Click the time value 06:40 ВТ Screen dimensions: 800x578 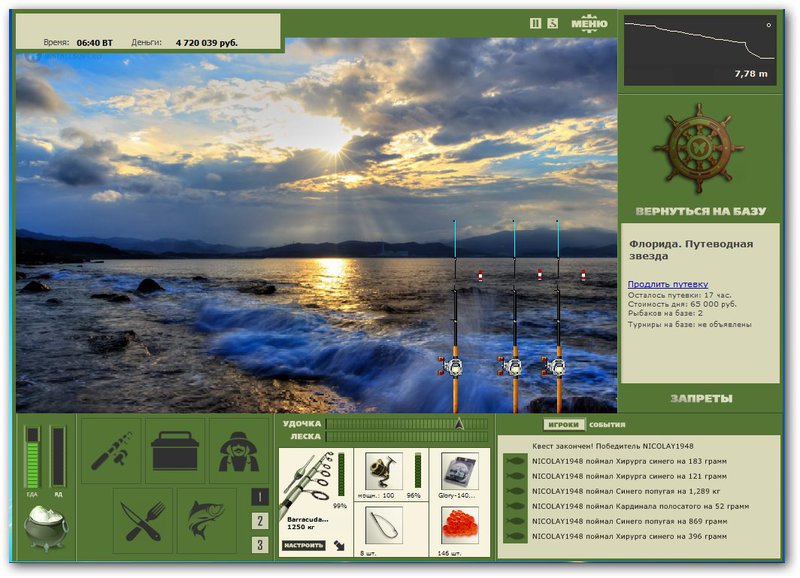point(94,43)
